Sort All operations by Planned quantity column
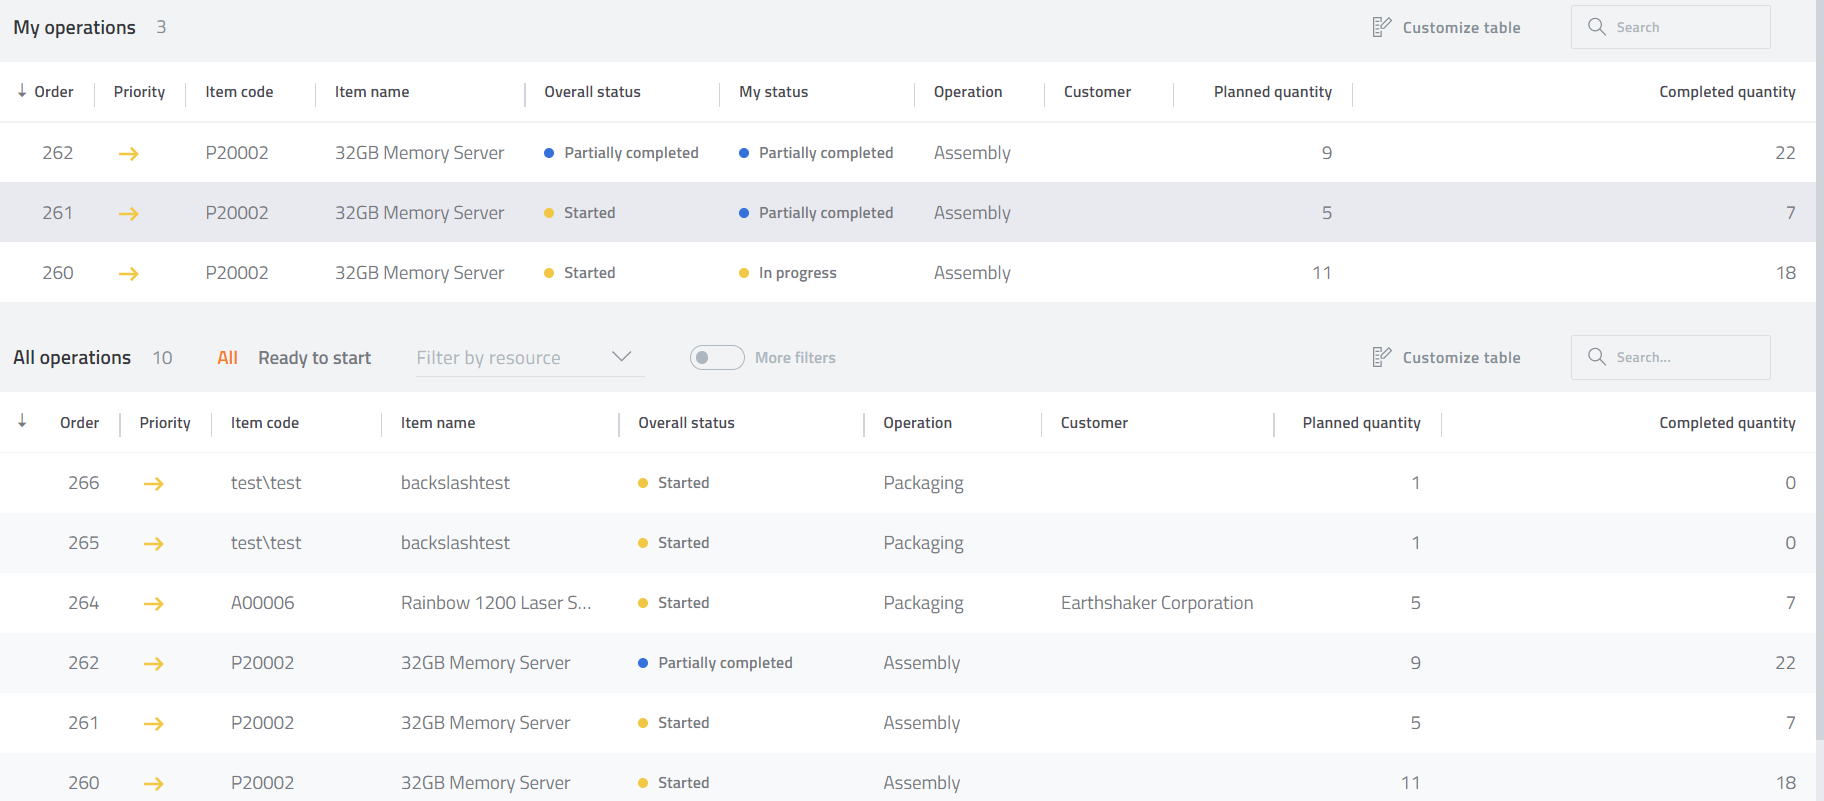 pos(1361,423)
